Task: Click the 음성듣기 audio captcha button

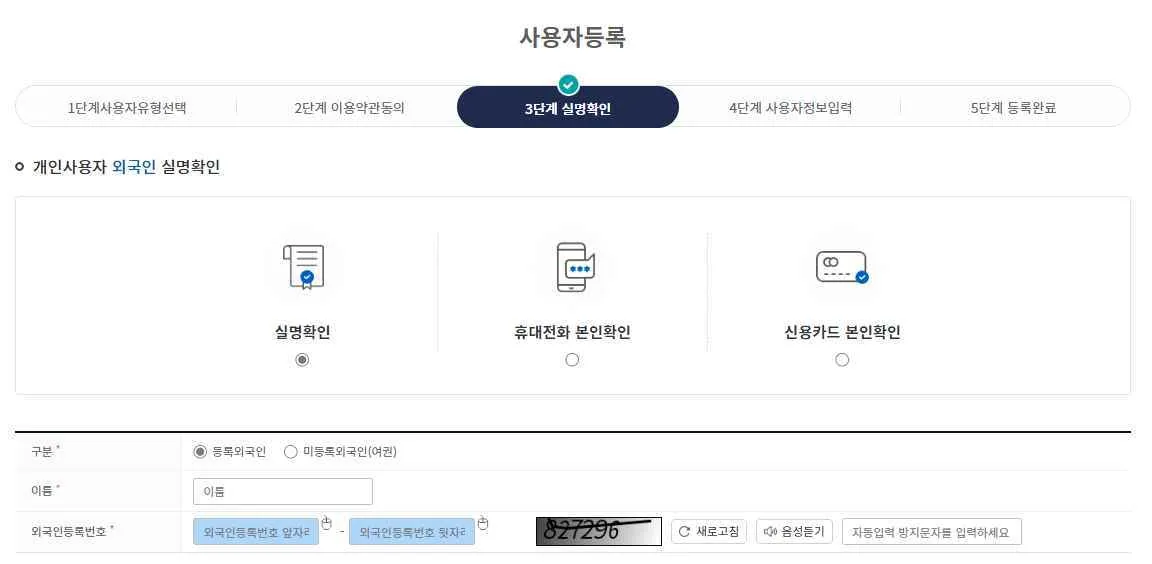Action: pos(794,531)
